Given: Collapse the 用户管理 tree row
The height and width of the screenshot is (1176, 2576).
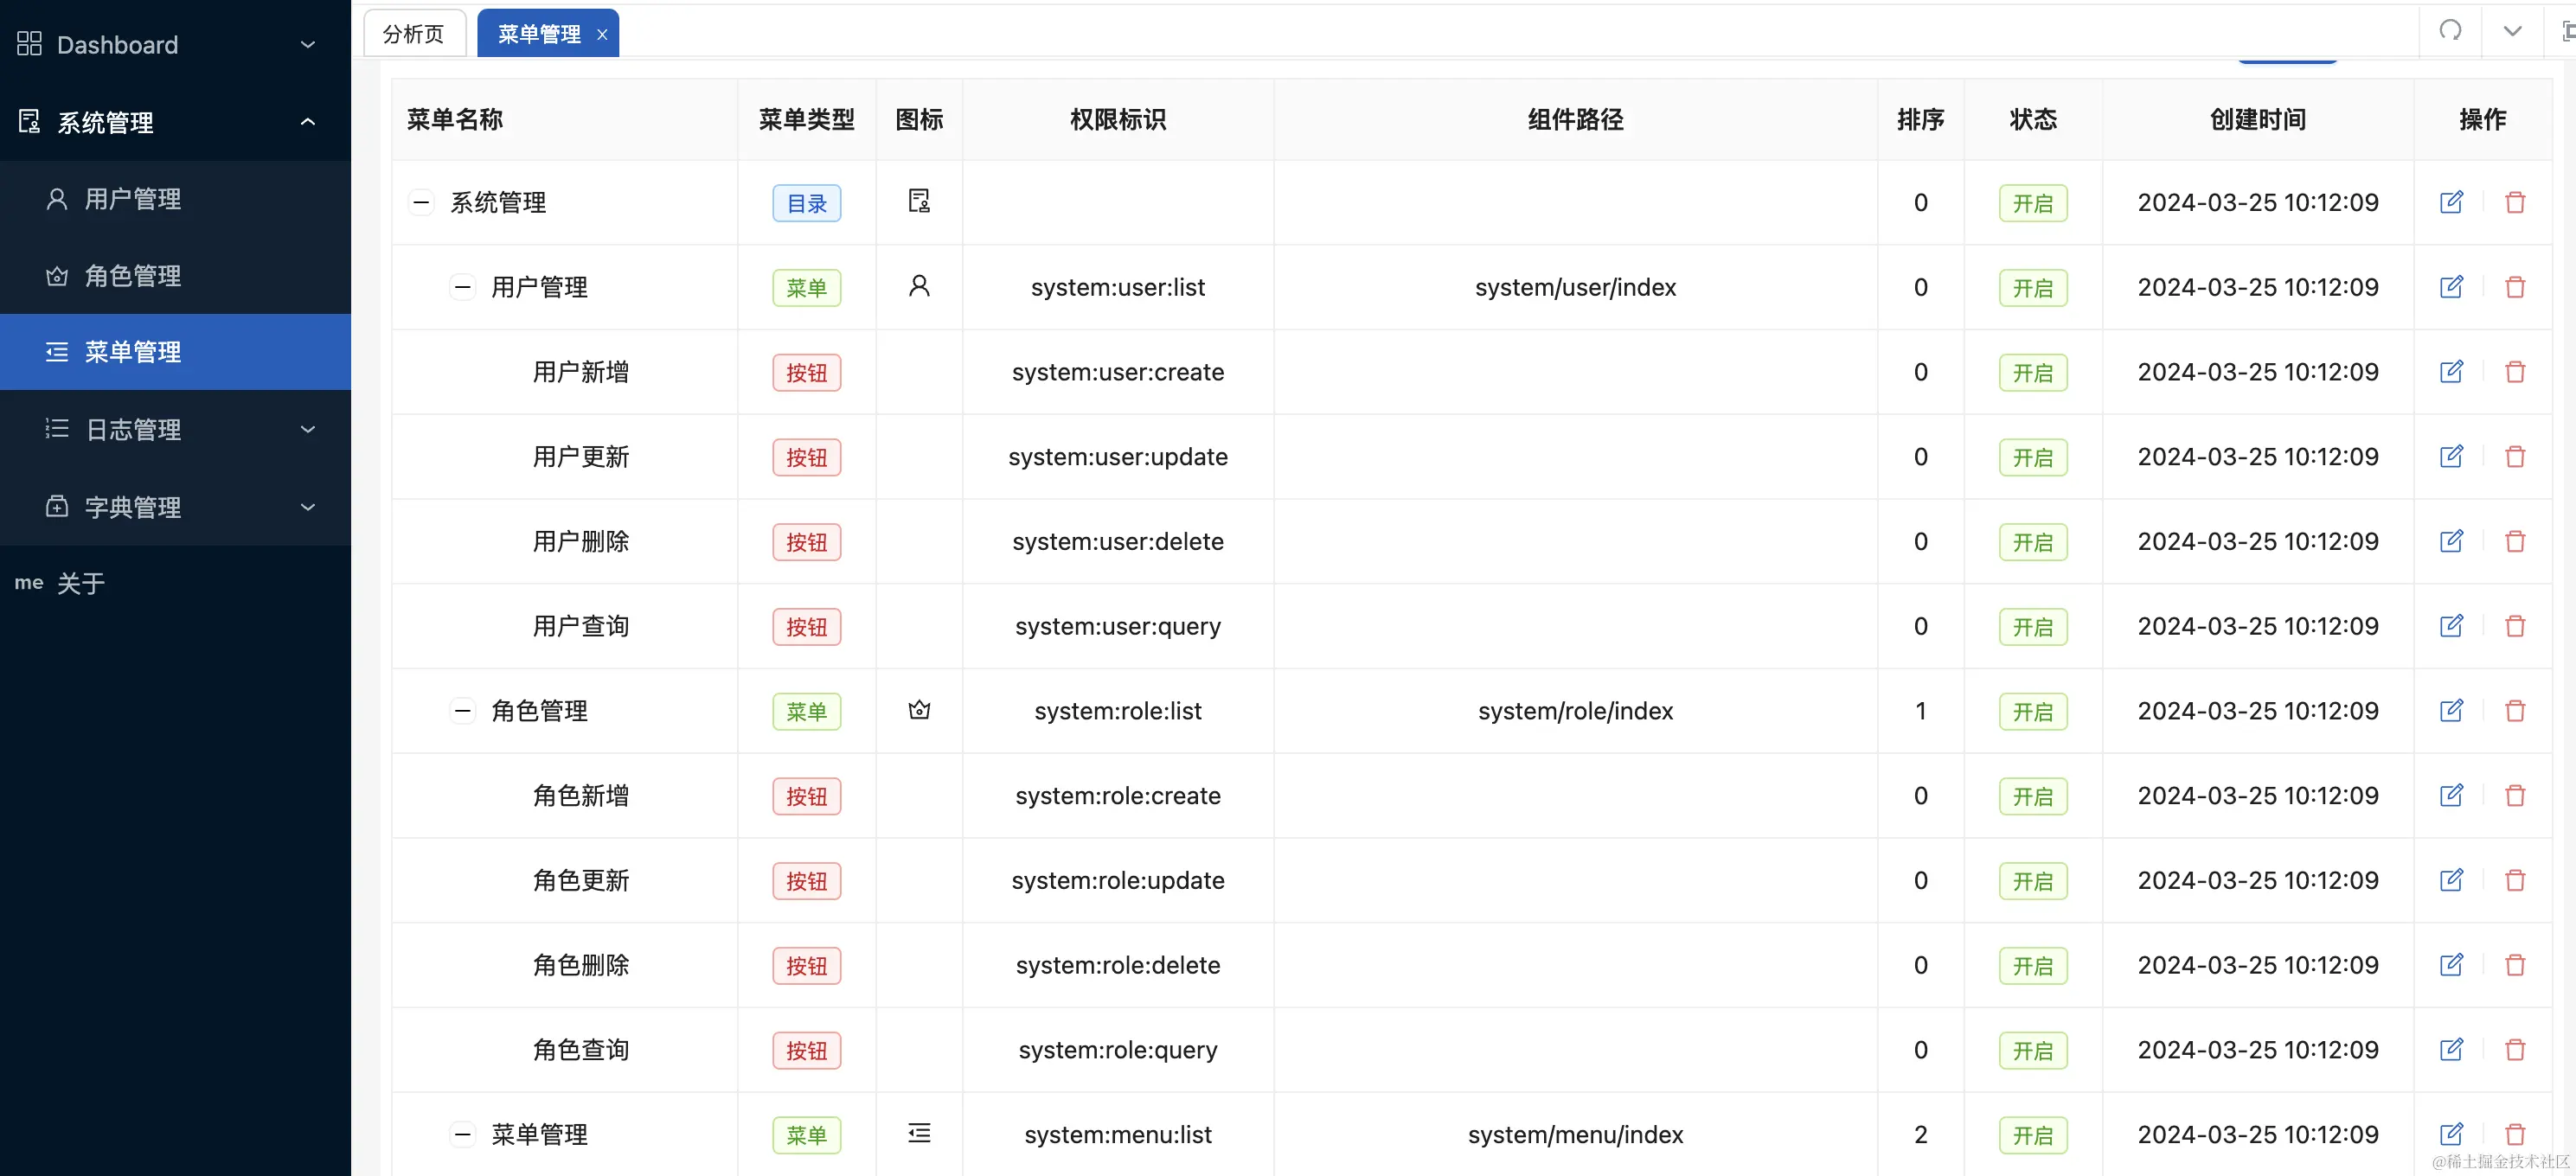Looking at the screenshot, I should 462,287.
